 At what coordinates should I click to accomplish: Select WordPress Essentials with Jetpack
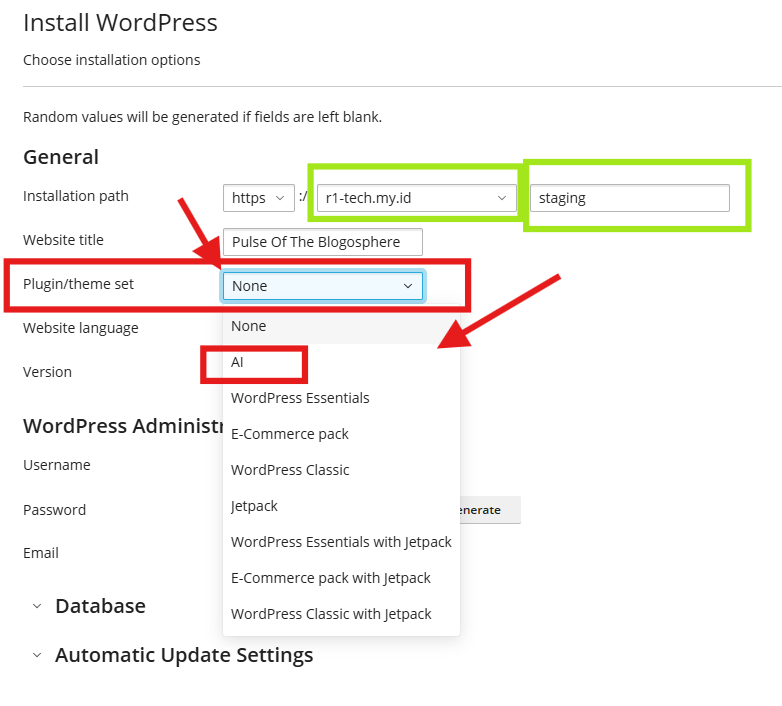(x=341, y=541)
